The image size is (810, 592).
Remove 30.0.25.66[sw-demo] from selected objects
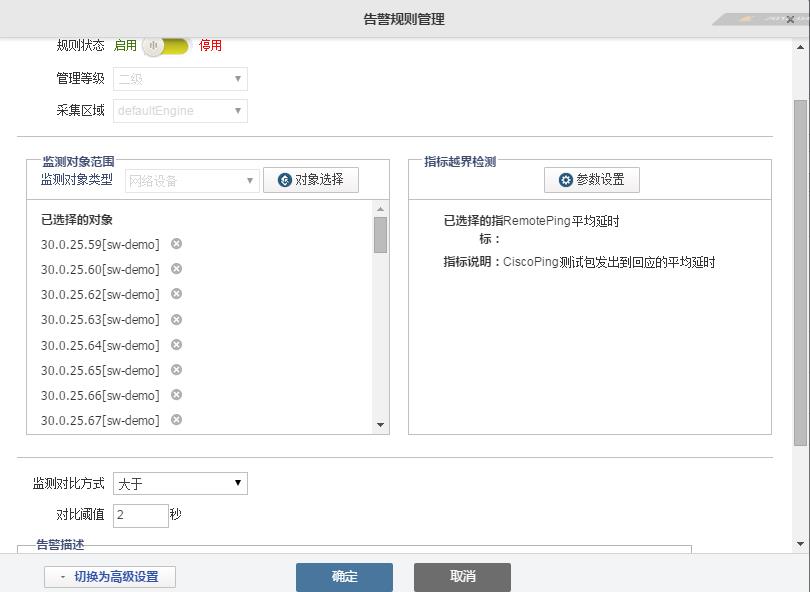click(x=176, y=395)
